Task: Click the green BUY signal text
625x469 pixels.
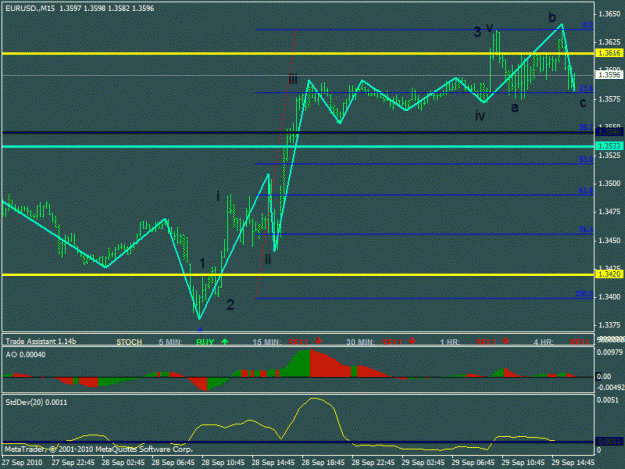Action: coord(205,342)
